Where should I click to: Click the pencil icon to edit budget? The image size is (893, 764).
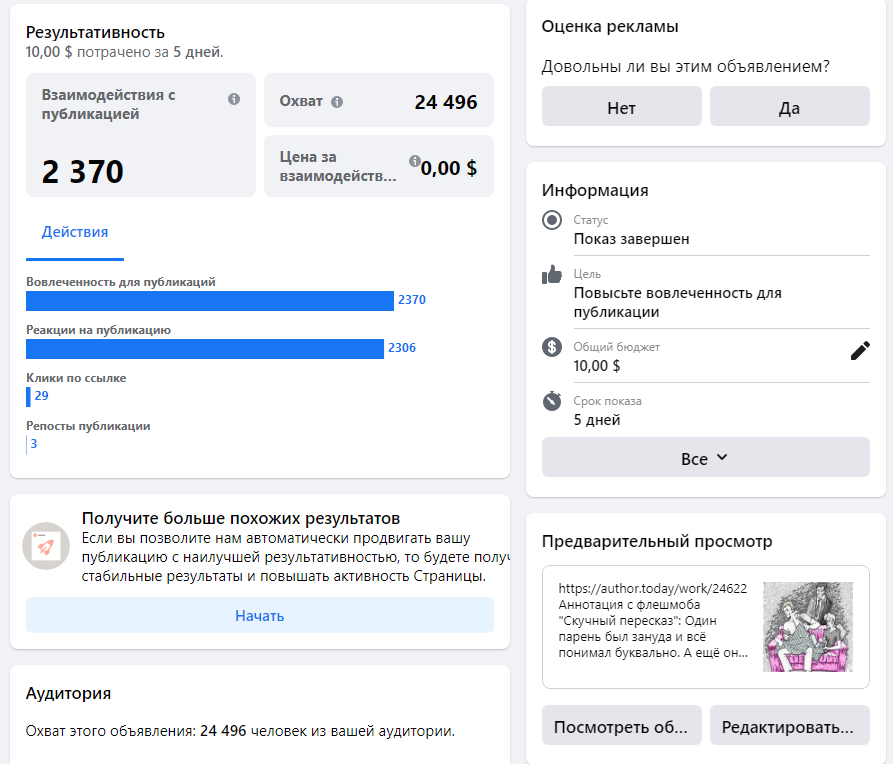pyautogui.click(x=860, y=350)
